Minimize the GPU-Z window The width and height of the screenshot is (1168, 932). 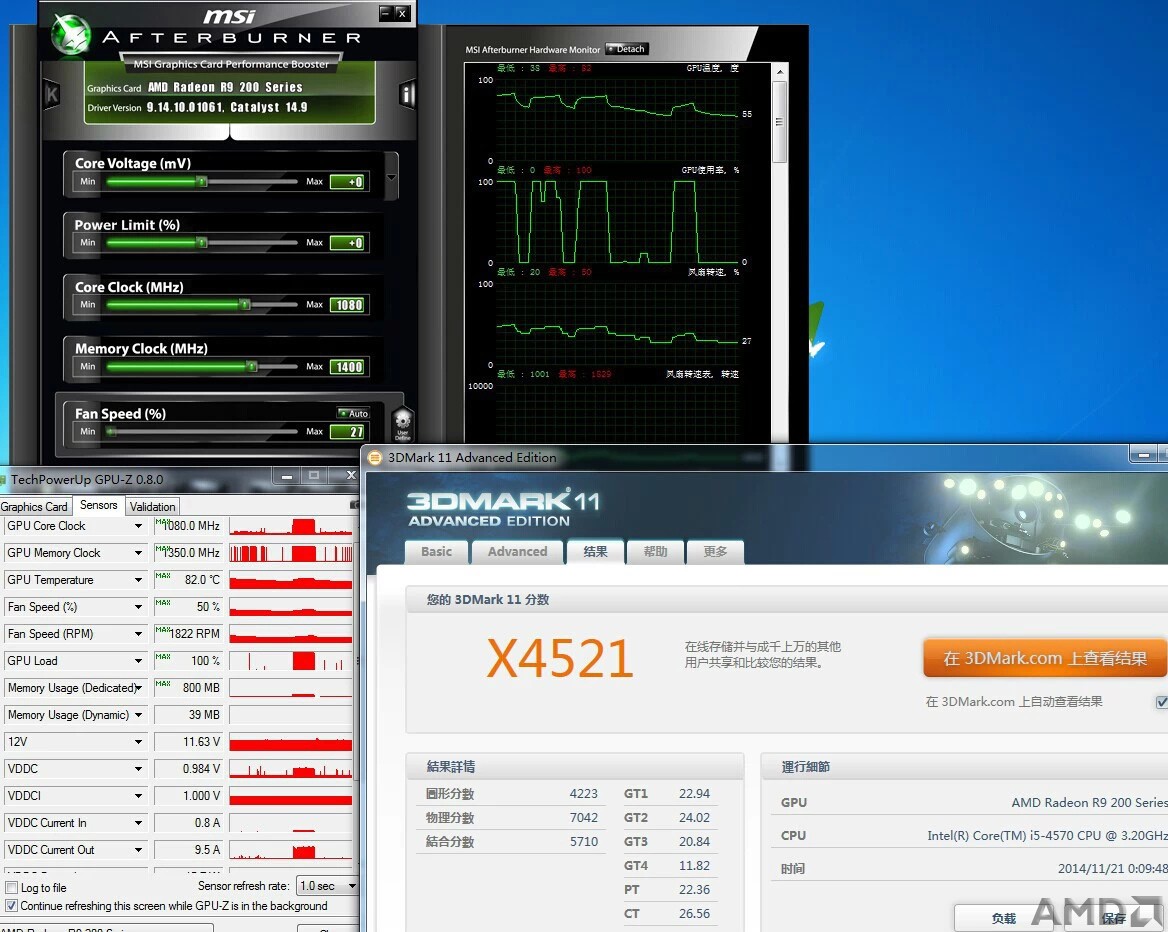pyautogui.click(x=287, y=475)
